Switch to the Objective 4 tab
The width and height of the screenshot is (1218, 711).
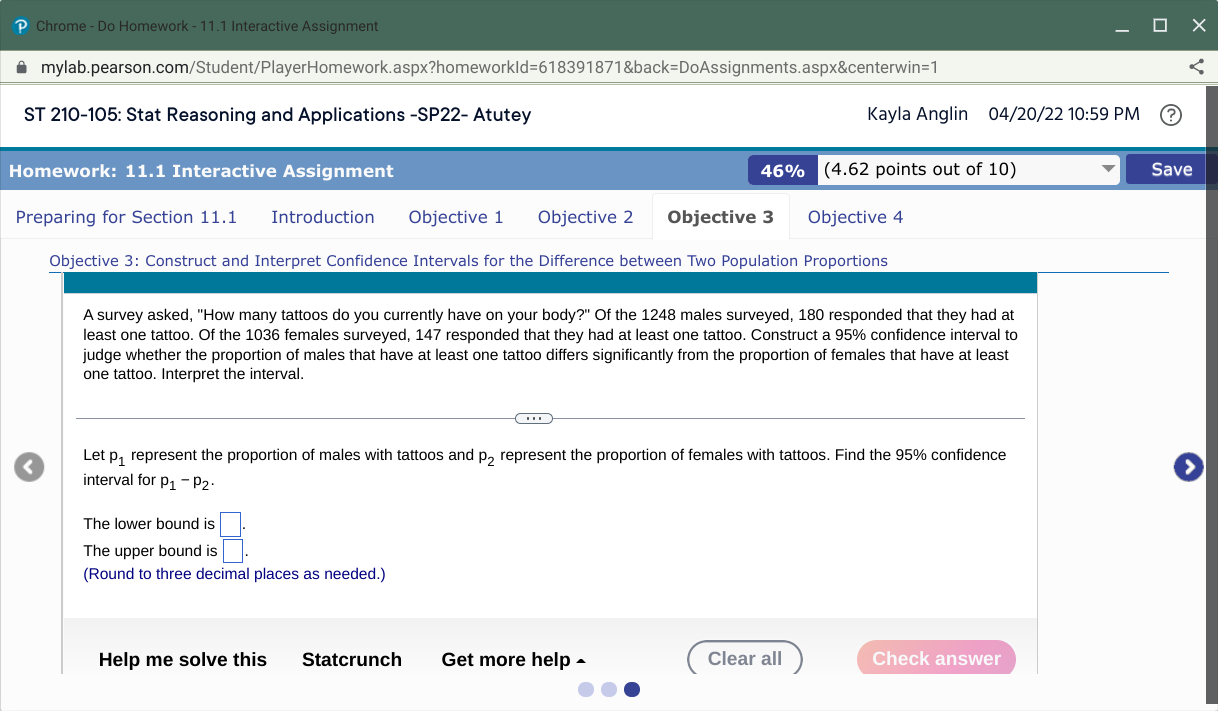pos(855,216)
